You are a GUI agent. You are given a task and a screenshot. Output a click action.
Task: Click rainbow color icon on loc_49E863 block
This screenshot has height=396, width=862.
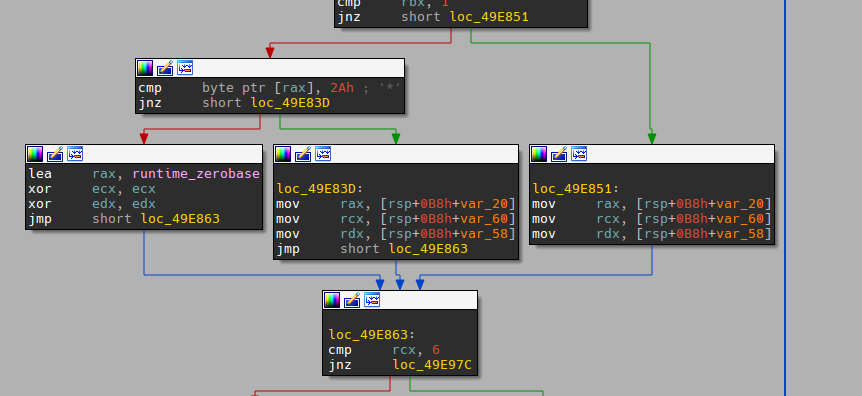point(332,300)
